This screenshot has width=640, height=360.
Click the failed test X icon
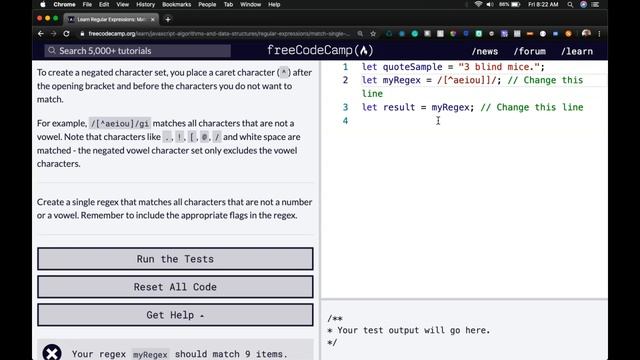tap(52, 352)
